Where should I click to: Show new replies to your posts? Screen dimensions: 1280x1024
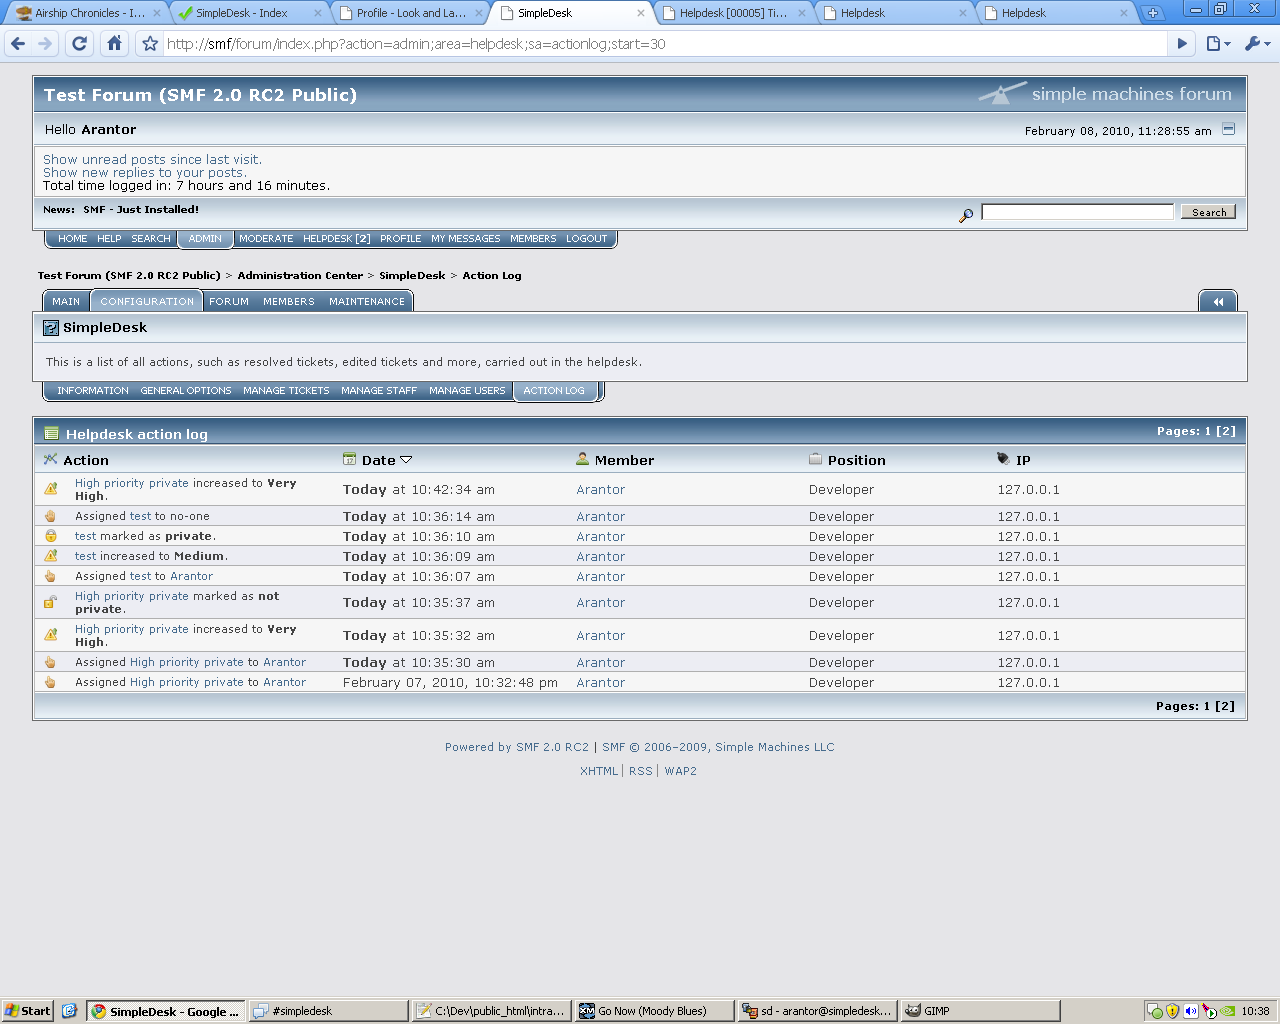click(x=145, y=173)
